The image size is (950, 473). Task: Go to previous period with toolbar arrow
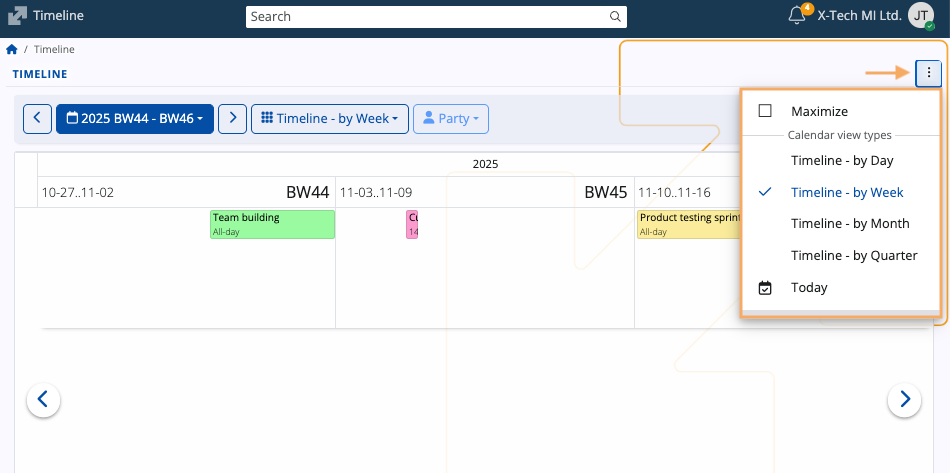pos(37,118)
